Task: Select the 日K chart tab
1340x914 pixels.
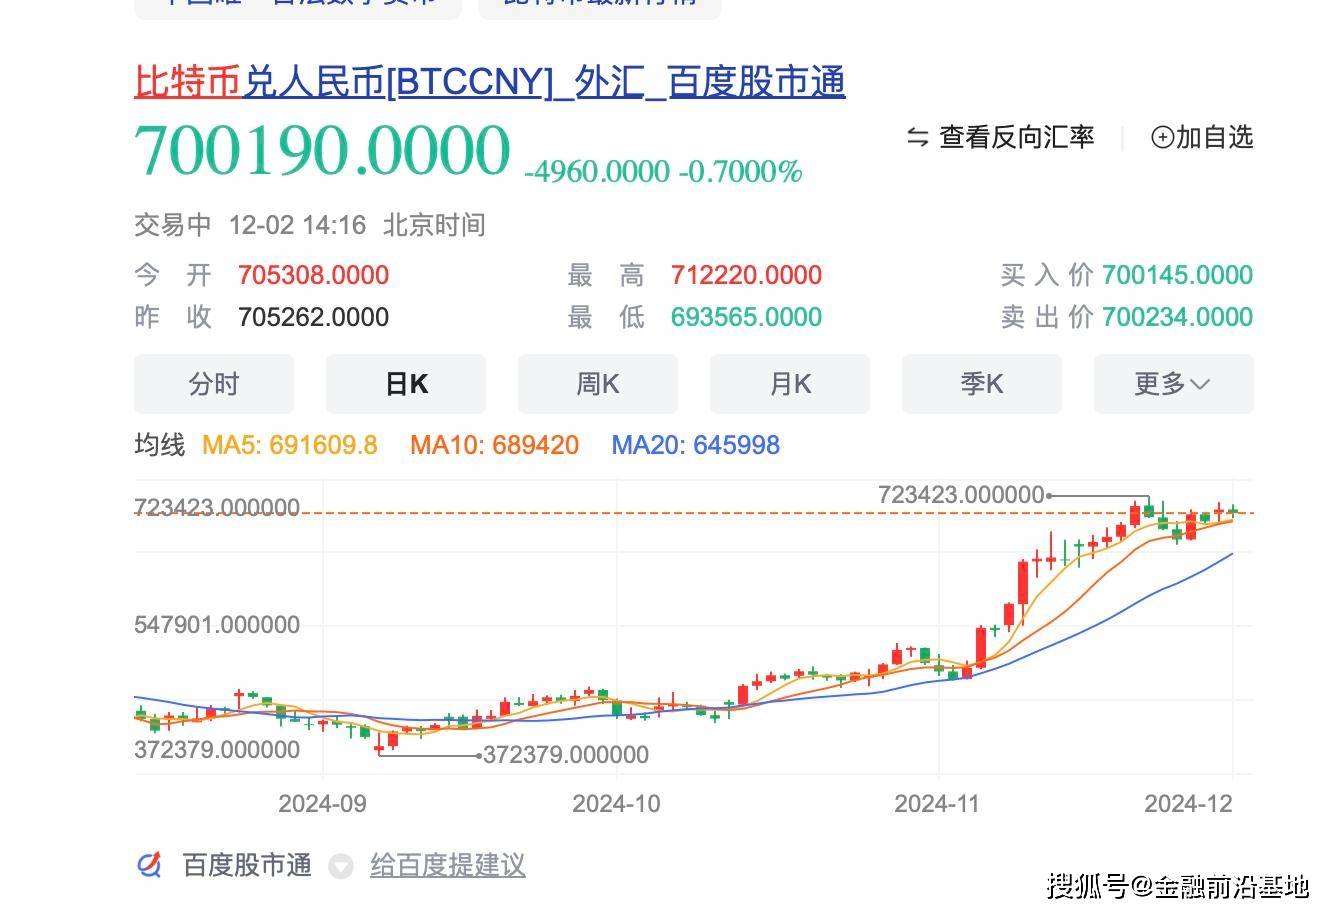Action: (406, 384)
